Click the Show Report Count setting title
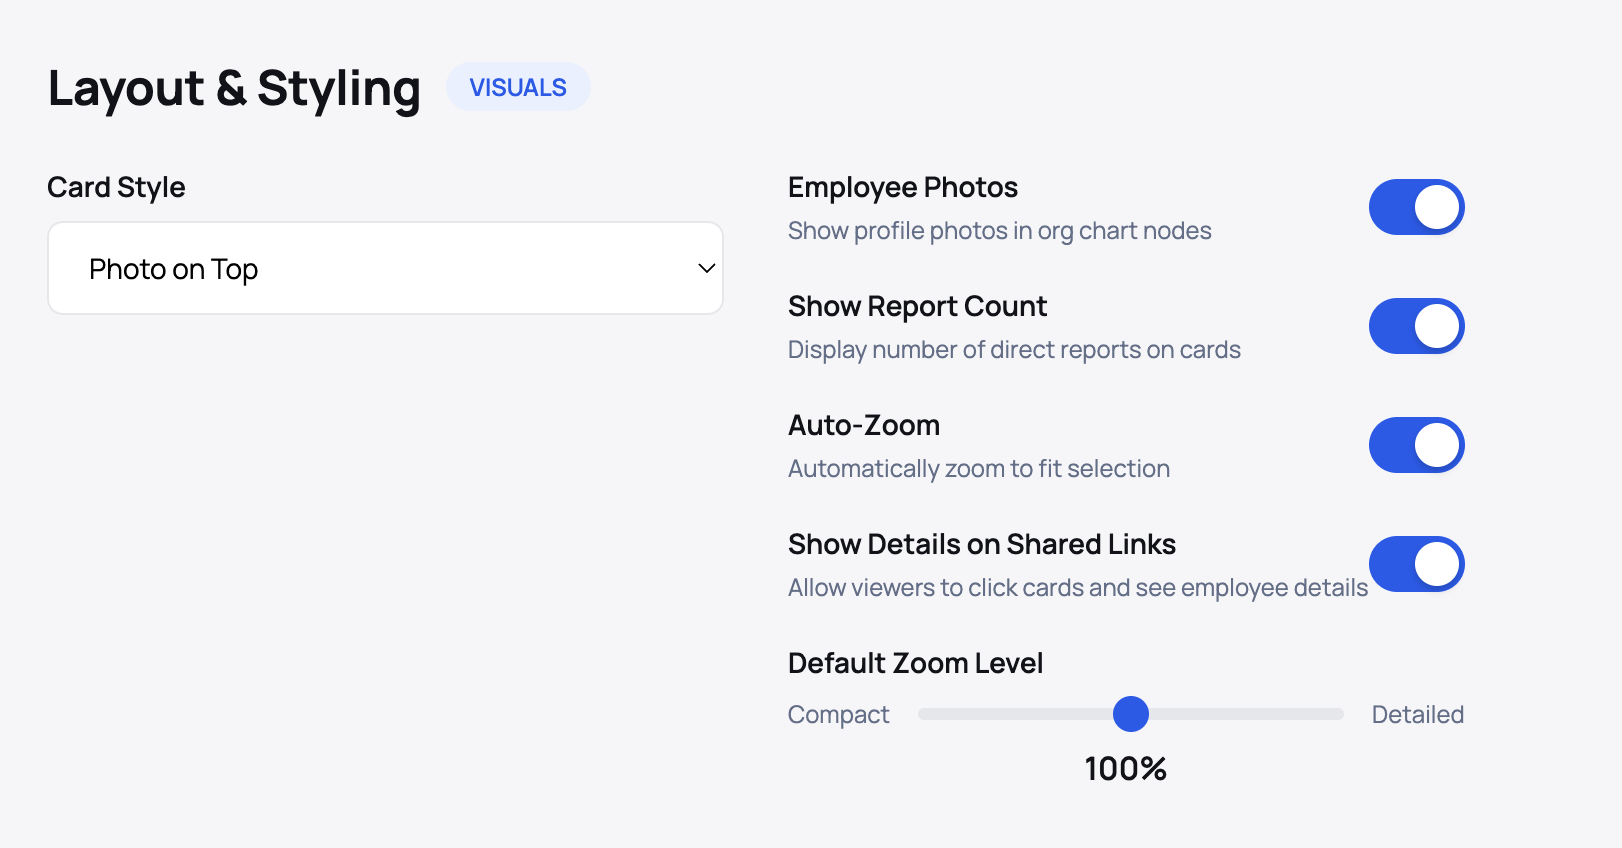The width and height of the screenshot is (1622, 848). coord(917,306)
